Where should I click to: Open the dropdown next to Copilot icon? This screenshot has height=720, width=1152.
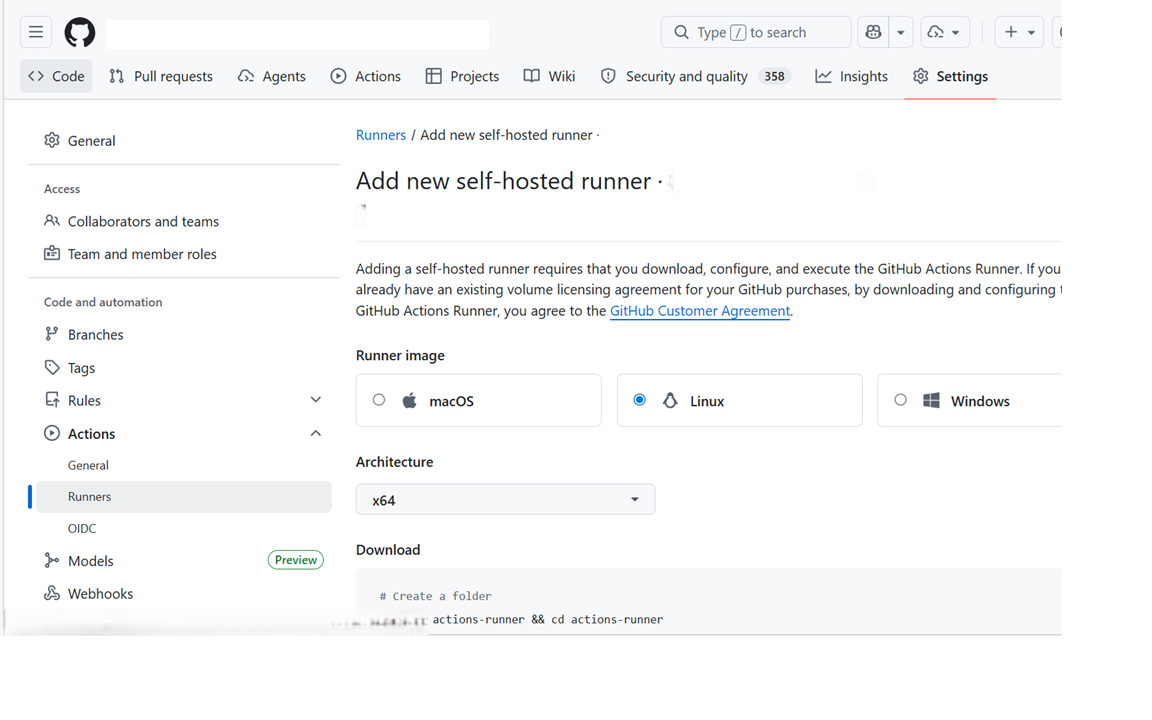tap(901, 32)
